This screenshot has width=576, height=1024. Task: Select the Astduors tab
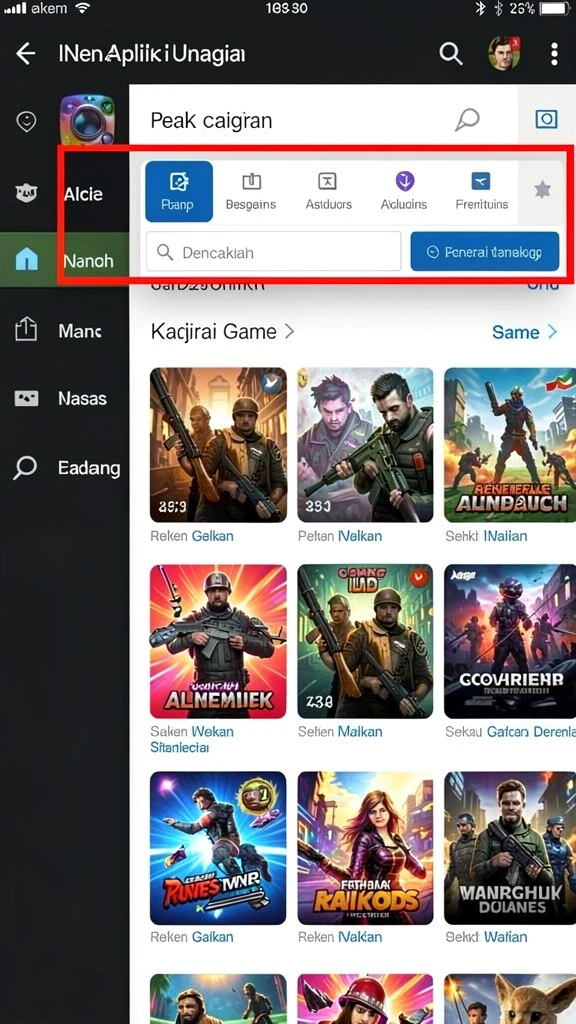(x=328, y=191)
